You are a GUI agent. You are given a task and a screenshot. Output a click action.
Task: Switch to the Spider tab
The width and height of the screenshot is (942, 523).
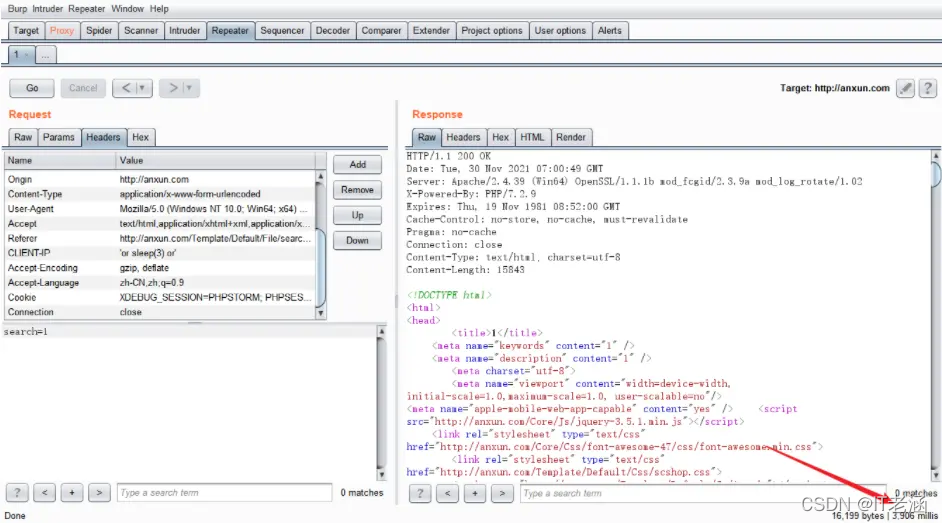(x=99, y=31)
